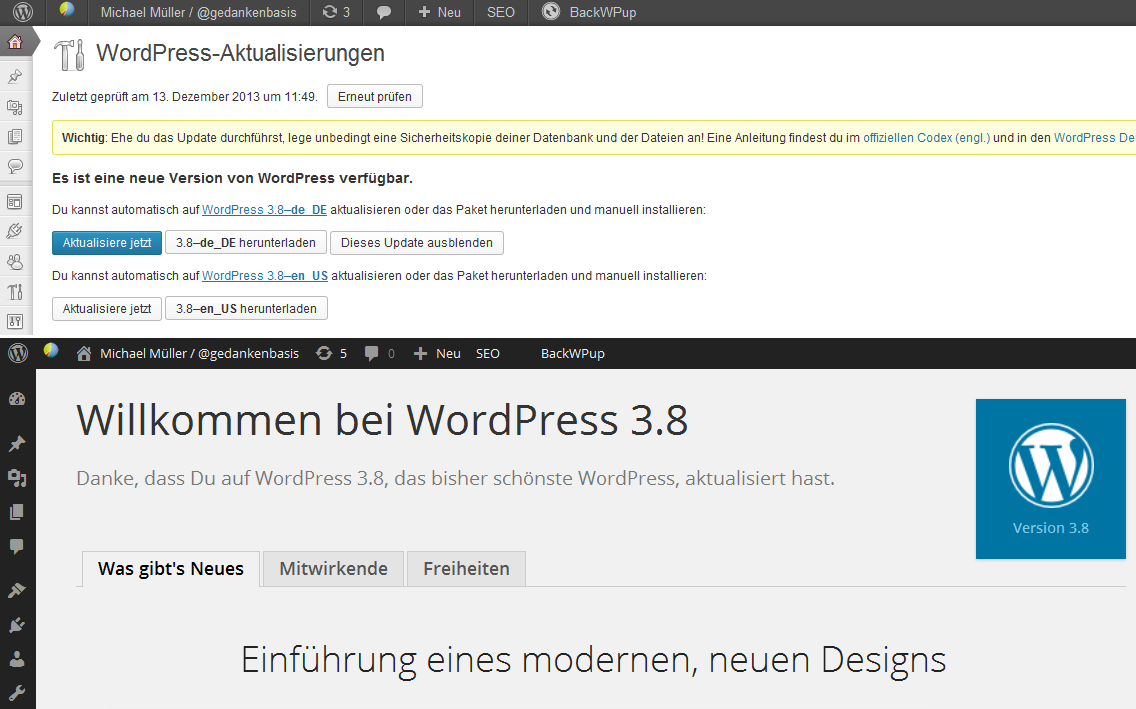Viewport: 1136px width, 709px height.
Task: Click 'Es ist eine neue Version' notice text
Action: pyautogui.click(x=232, y=178)
